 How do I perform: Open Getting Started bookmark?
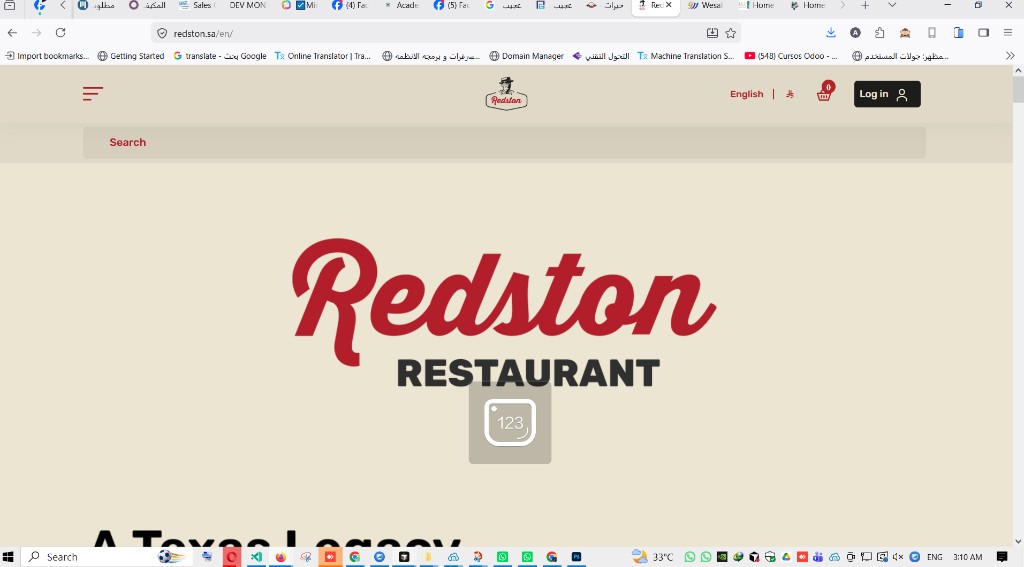point(131,56)
